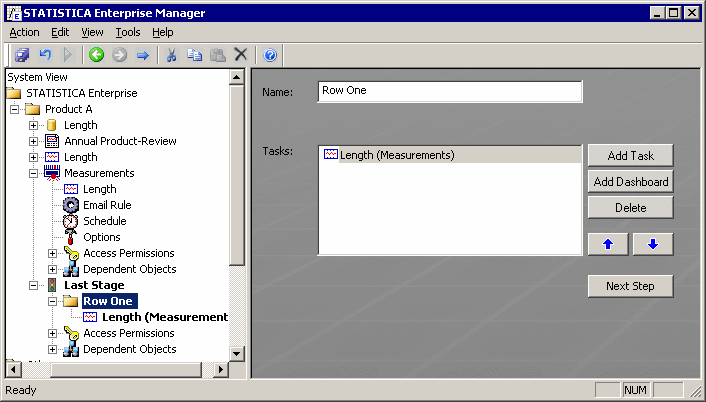The height and width of the screenshot is (402, 706).
Task: Select Dependent Objects under Last Stage
Action: [130, 349]
